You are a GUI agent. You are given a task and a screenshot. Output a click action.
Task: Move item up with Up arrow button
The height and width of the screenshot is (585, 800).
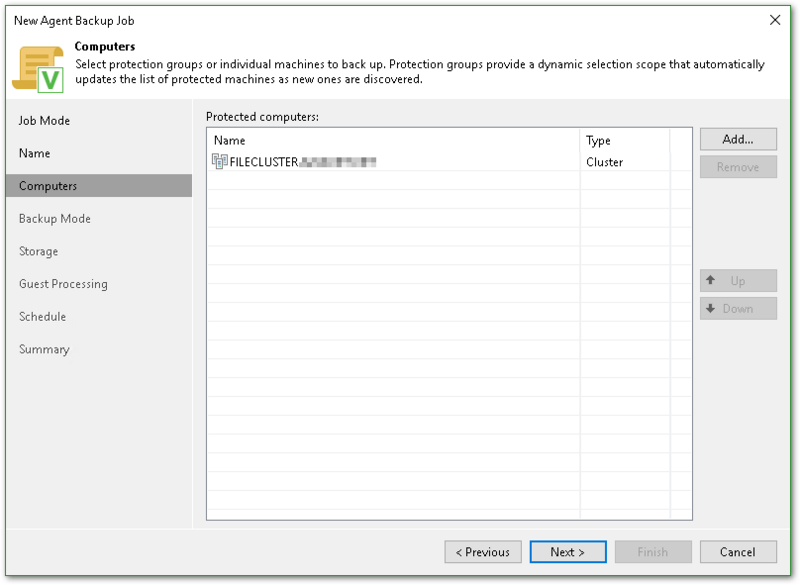point(738,282)
